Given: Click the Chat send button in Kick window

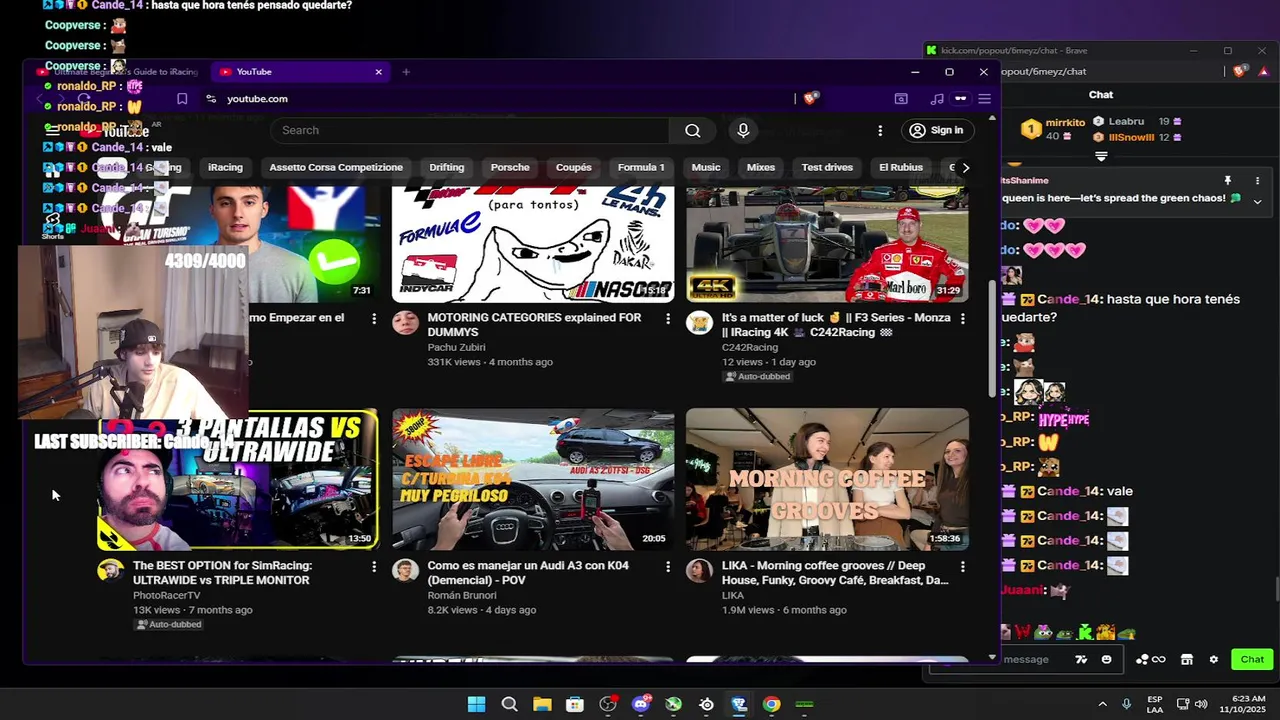Looking at the screenshot, I should point(1252,659).
